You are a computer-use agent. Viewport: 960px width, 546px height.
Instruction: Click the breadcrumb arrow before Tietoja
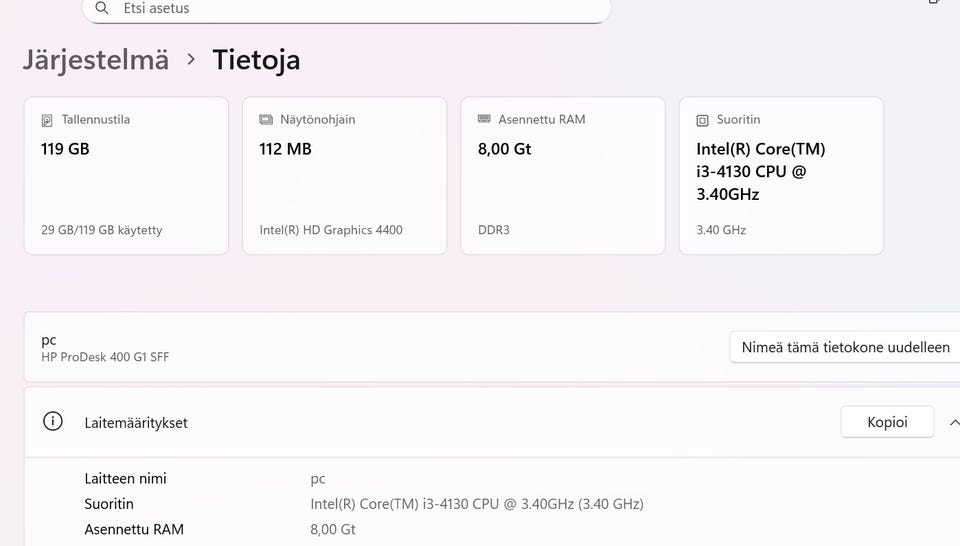[191, 60]
